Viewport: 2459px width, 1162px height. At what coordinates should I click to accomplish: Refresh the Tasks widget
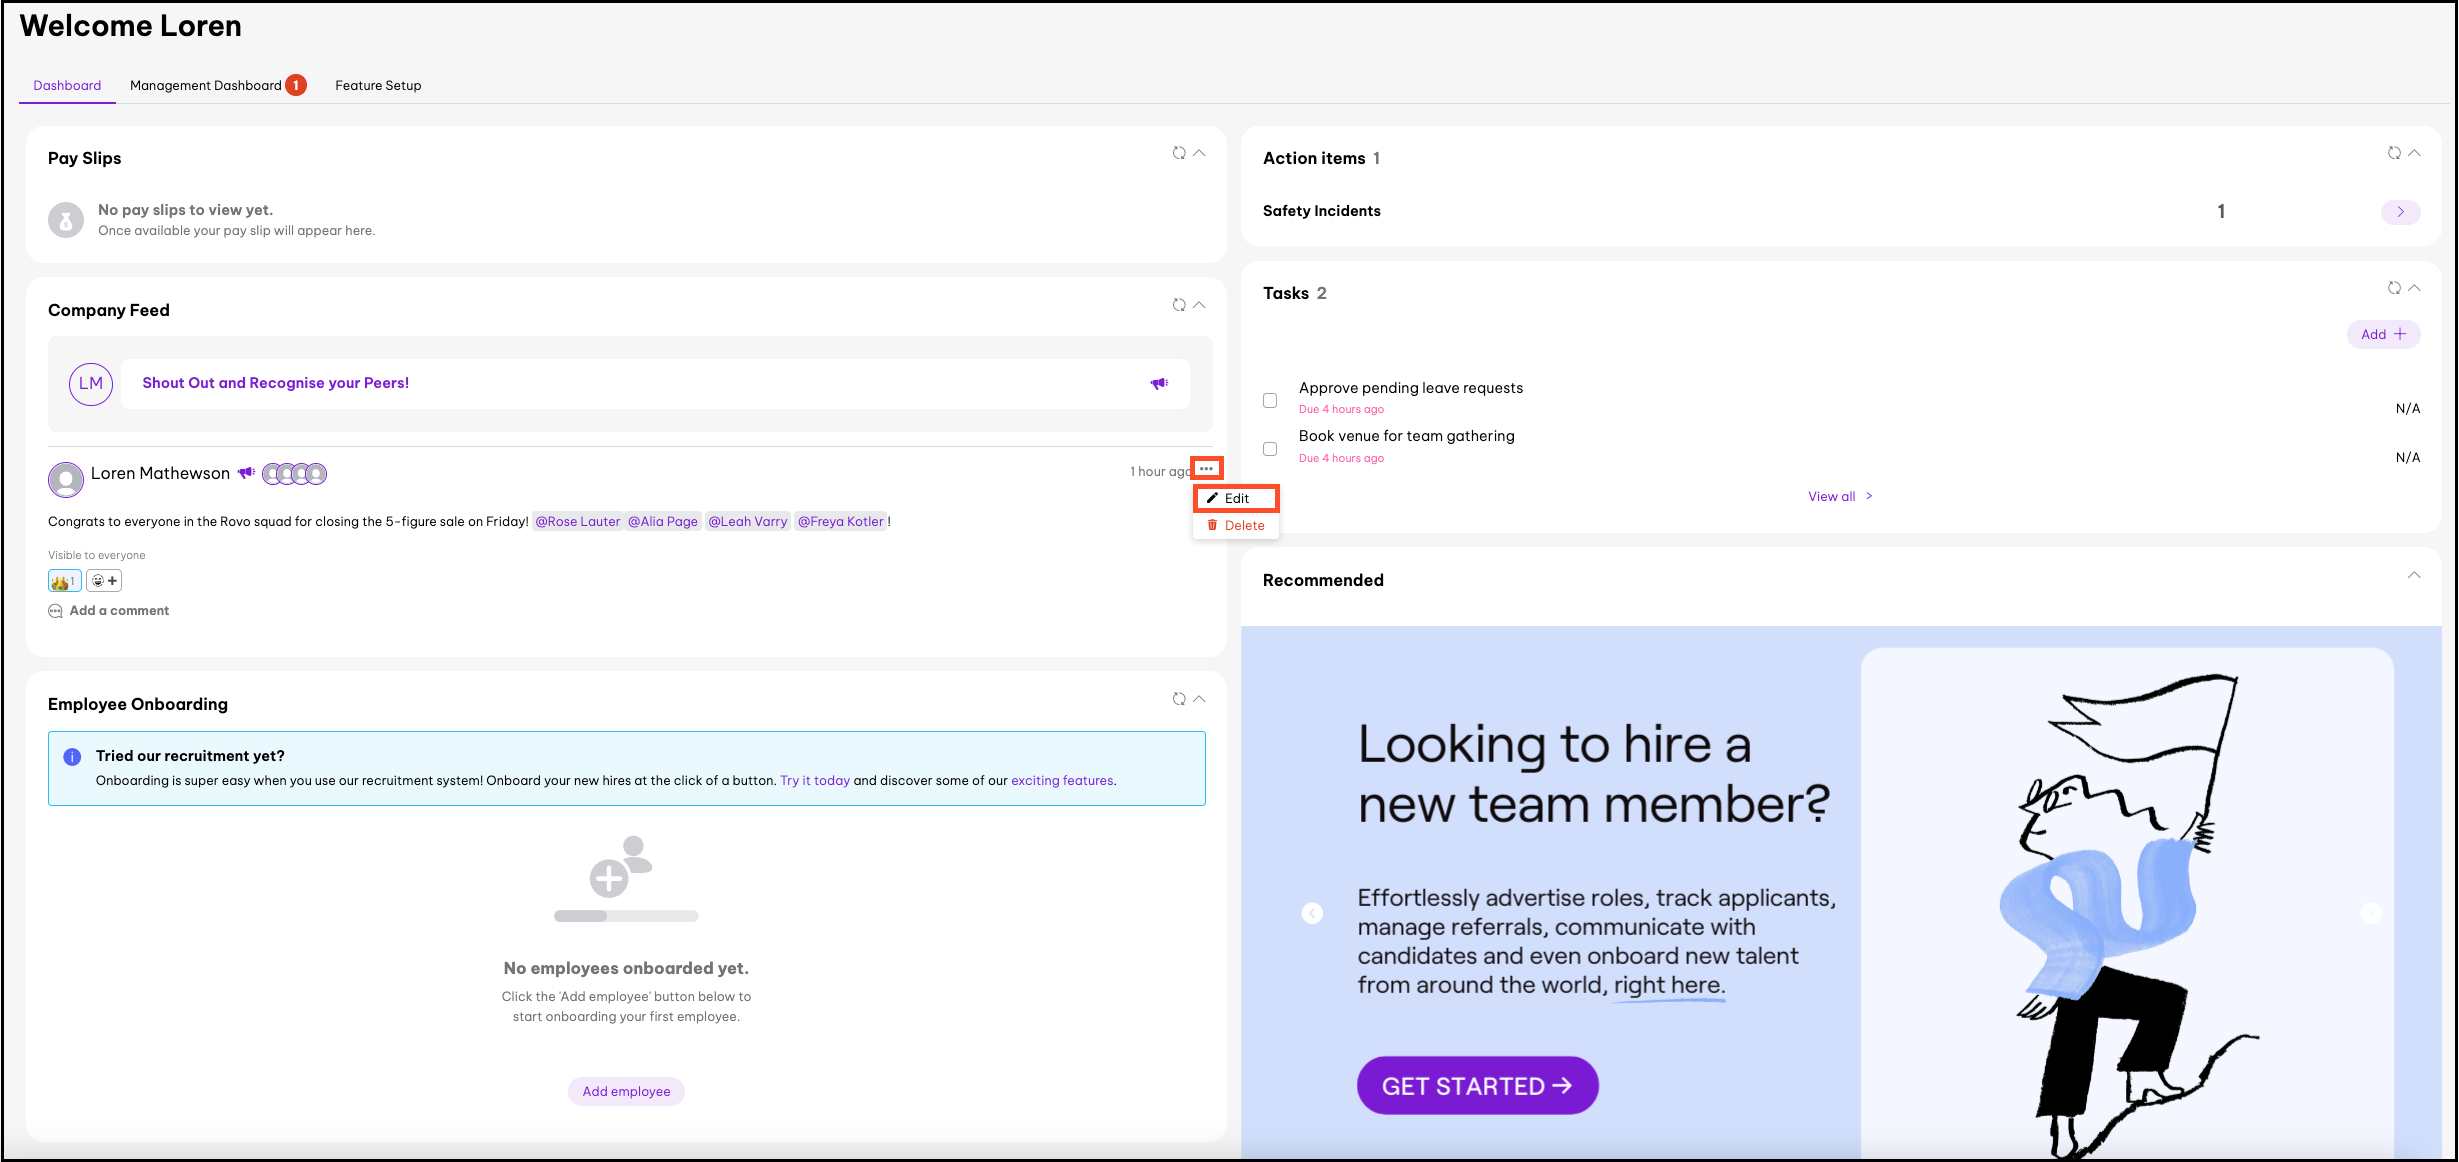[x=2394, y=288]
